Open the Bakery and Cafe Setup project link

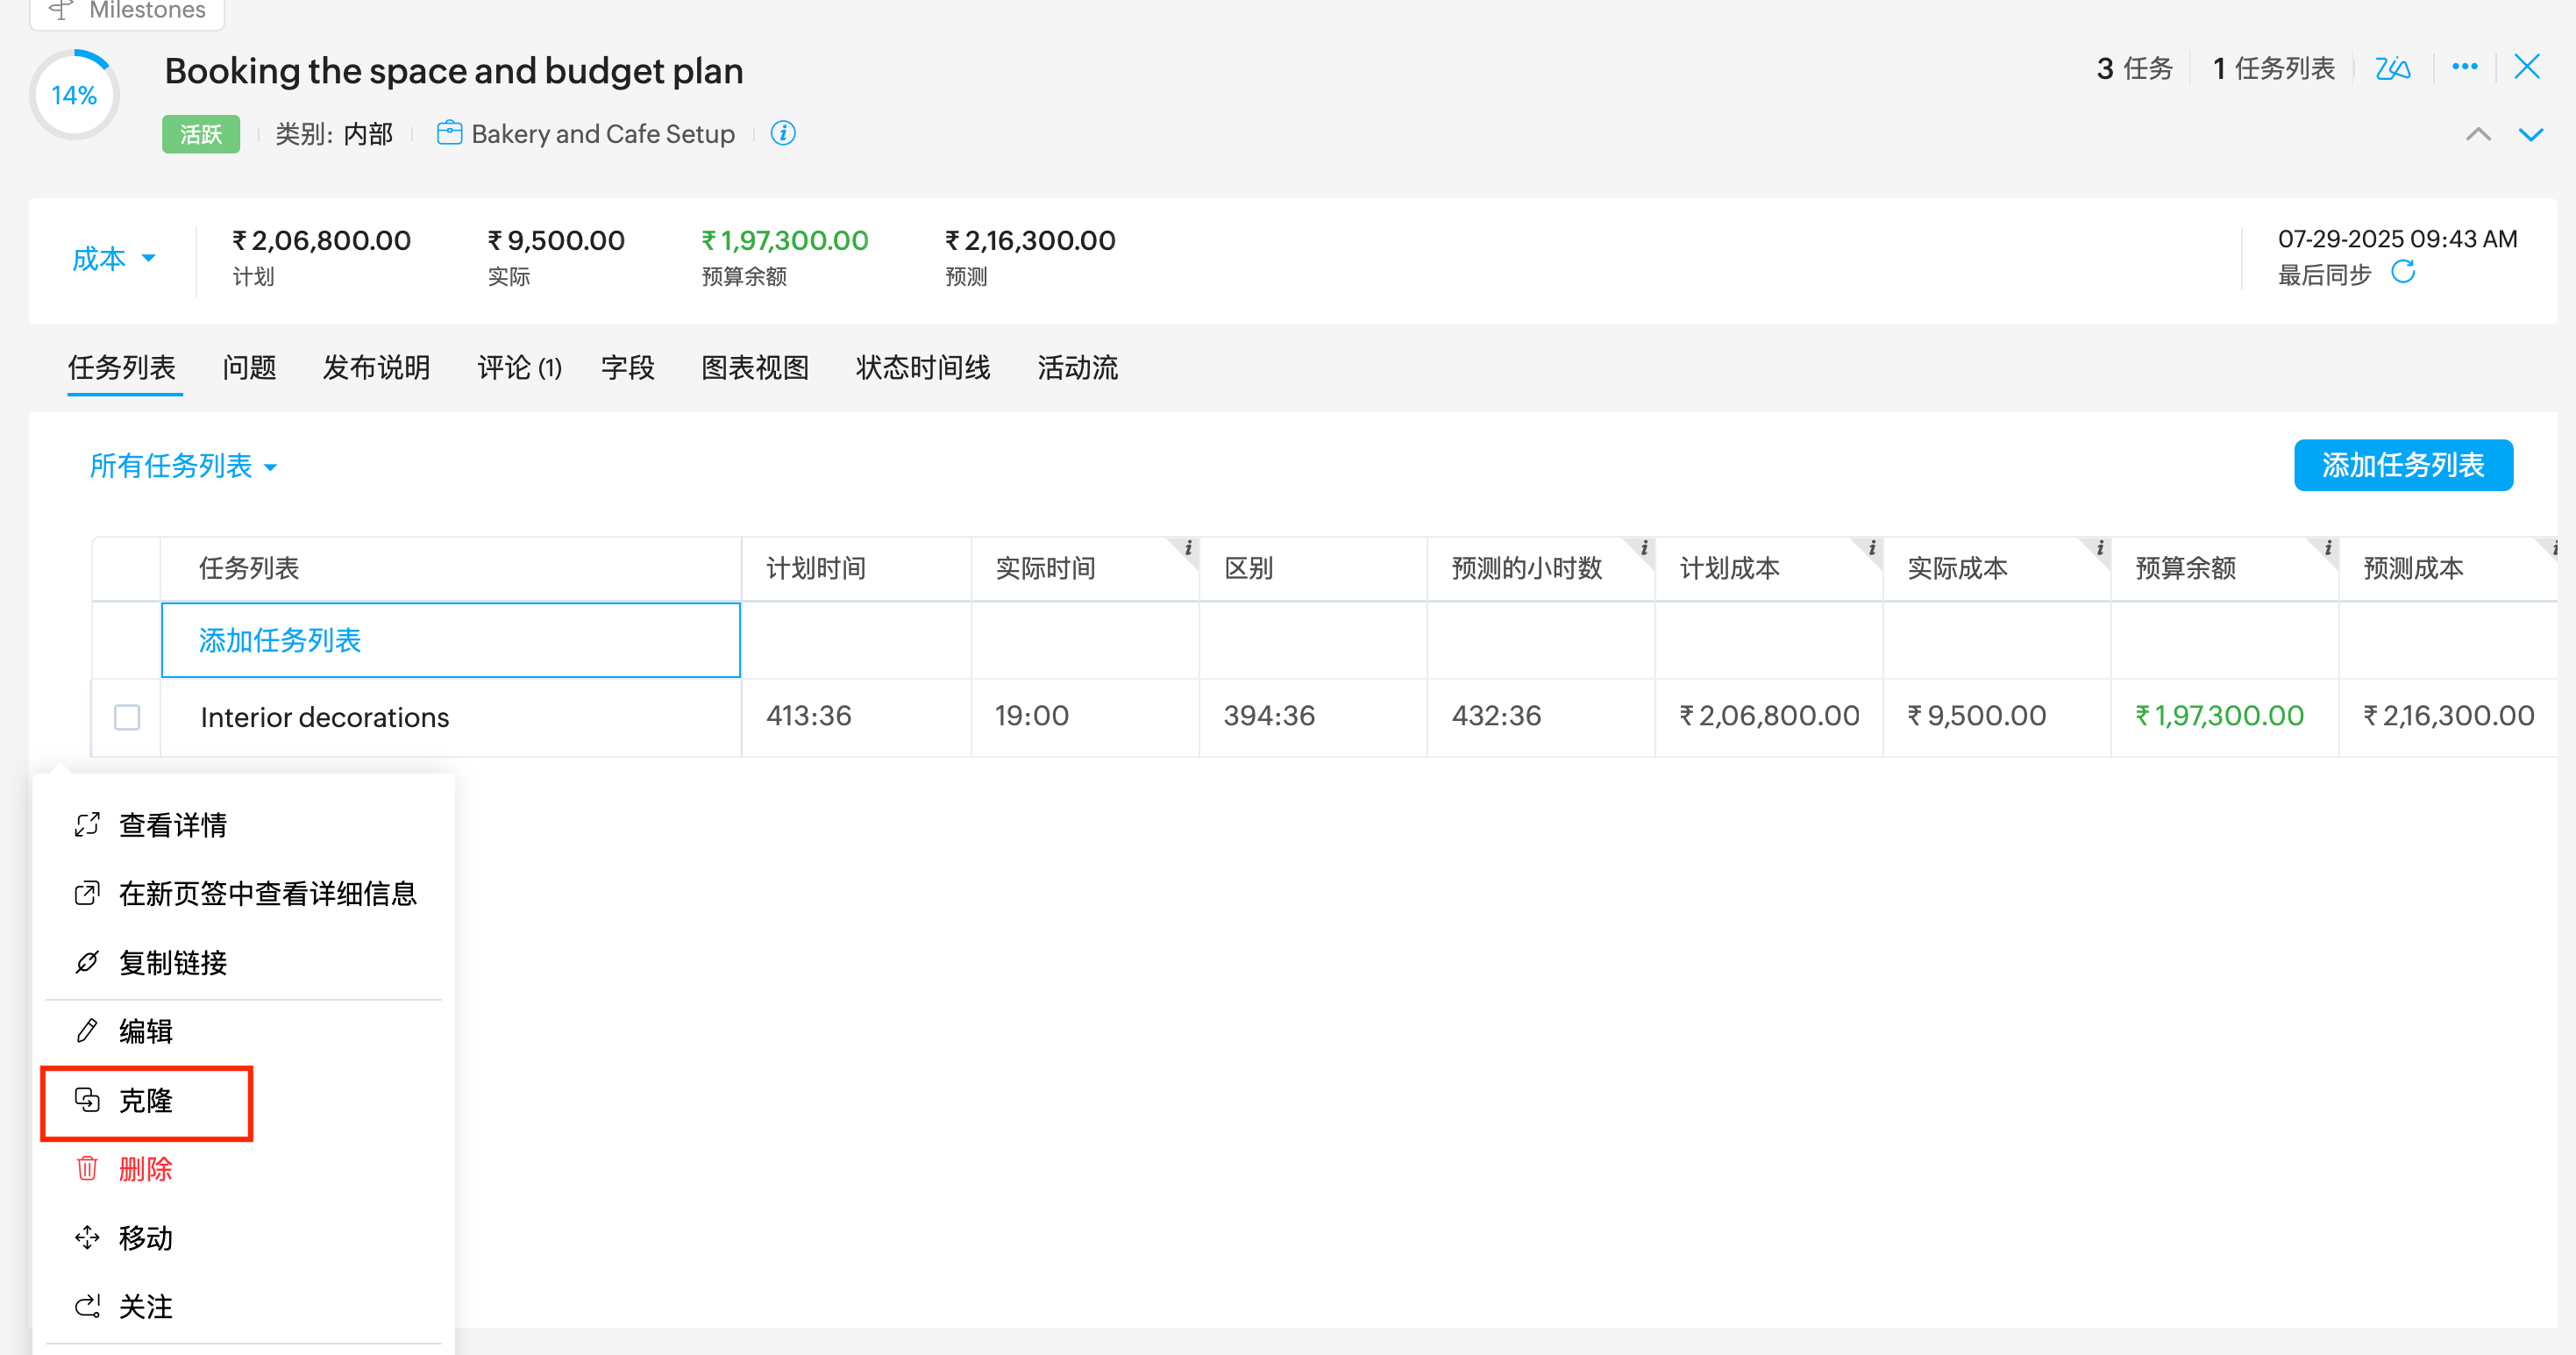click(x=602, y=134)
